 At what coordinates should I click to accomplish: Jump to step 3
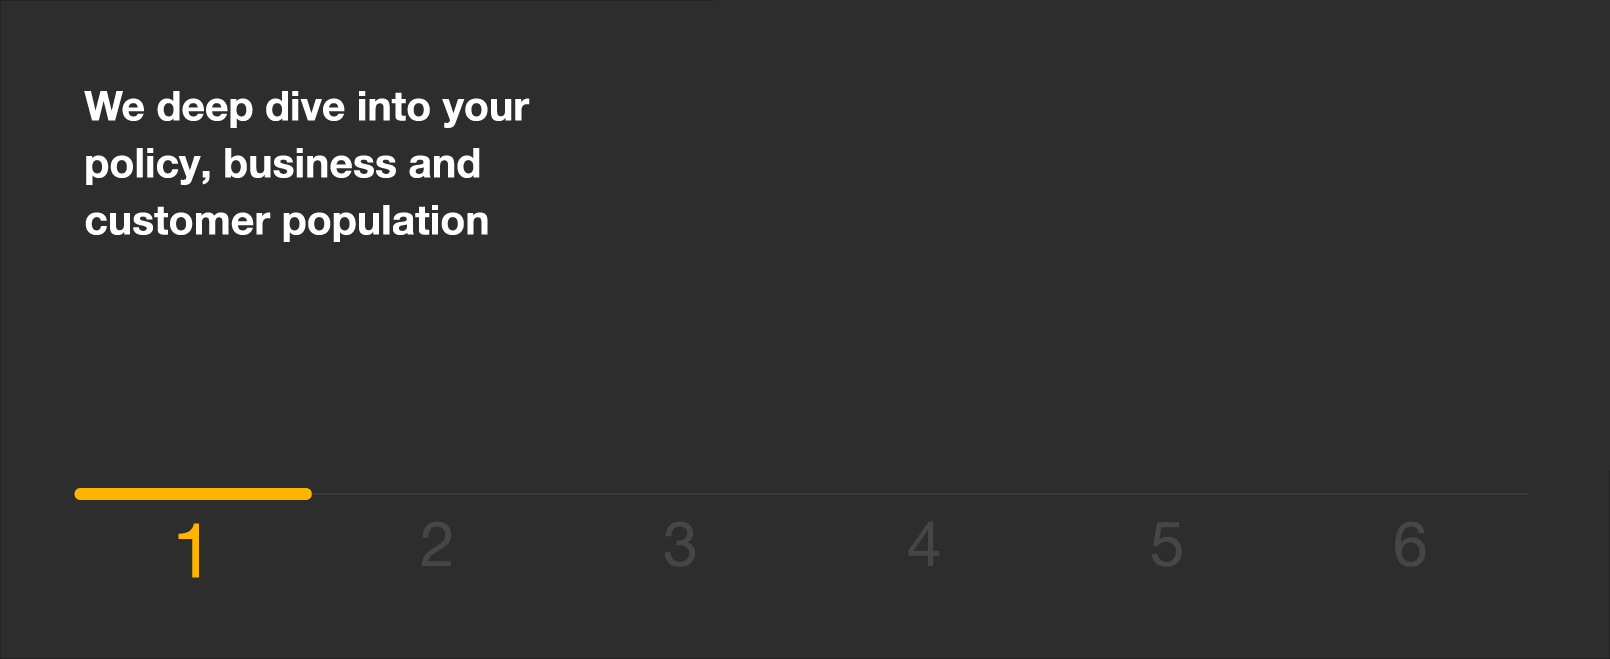(x=679, y=545)
